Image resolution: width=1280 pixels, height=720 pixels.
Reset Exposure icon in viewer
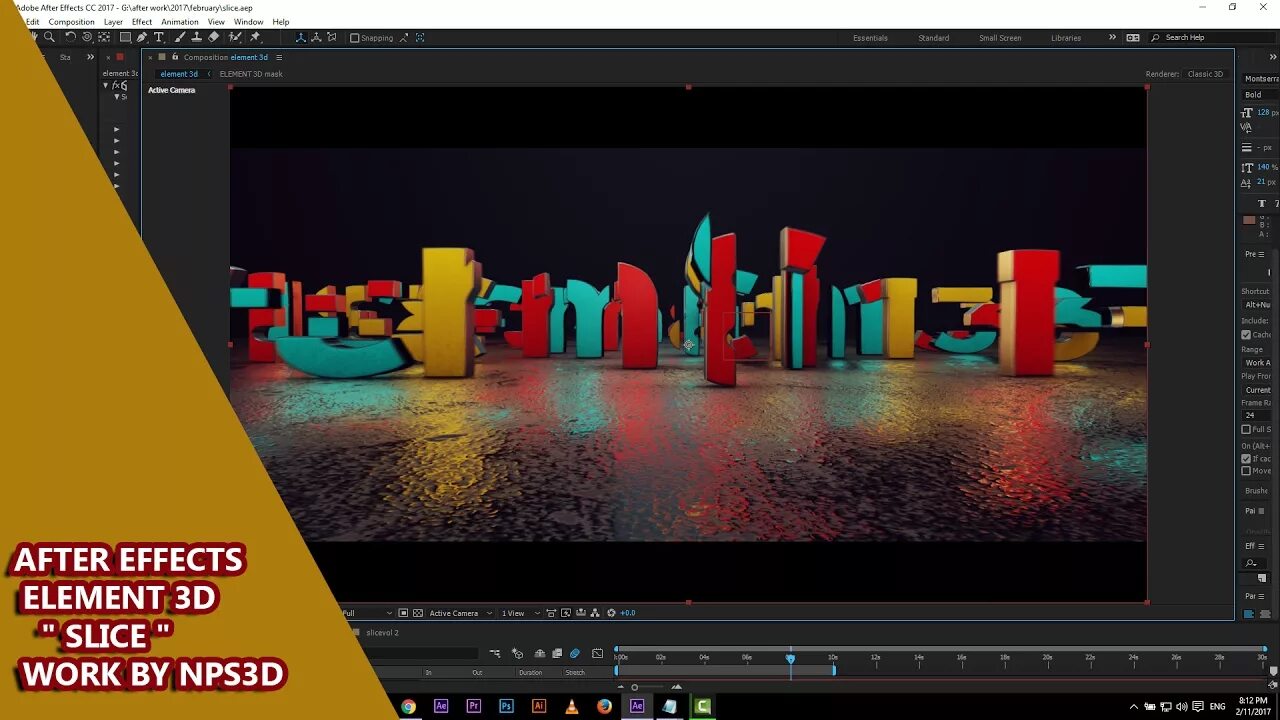611,613
